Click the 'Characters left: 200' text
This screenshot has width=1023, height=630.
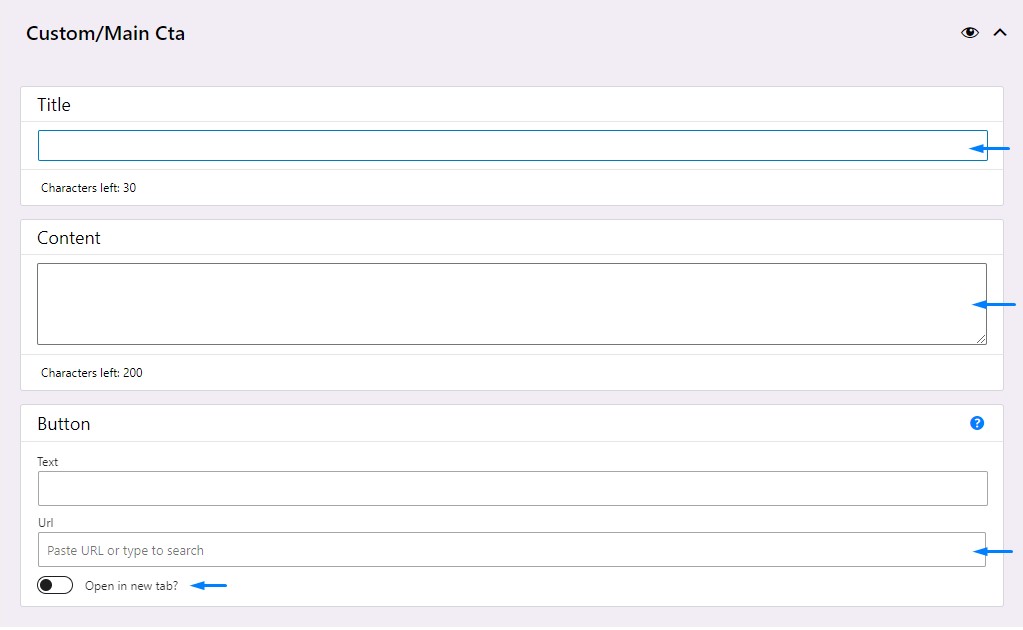pyautogui.click(x=92, y=373)
